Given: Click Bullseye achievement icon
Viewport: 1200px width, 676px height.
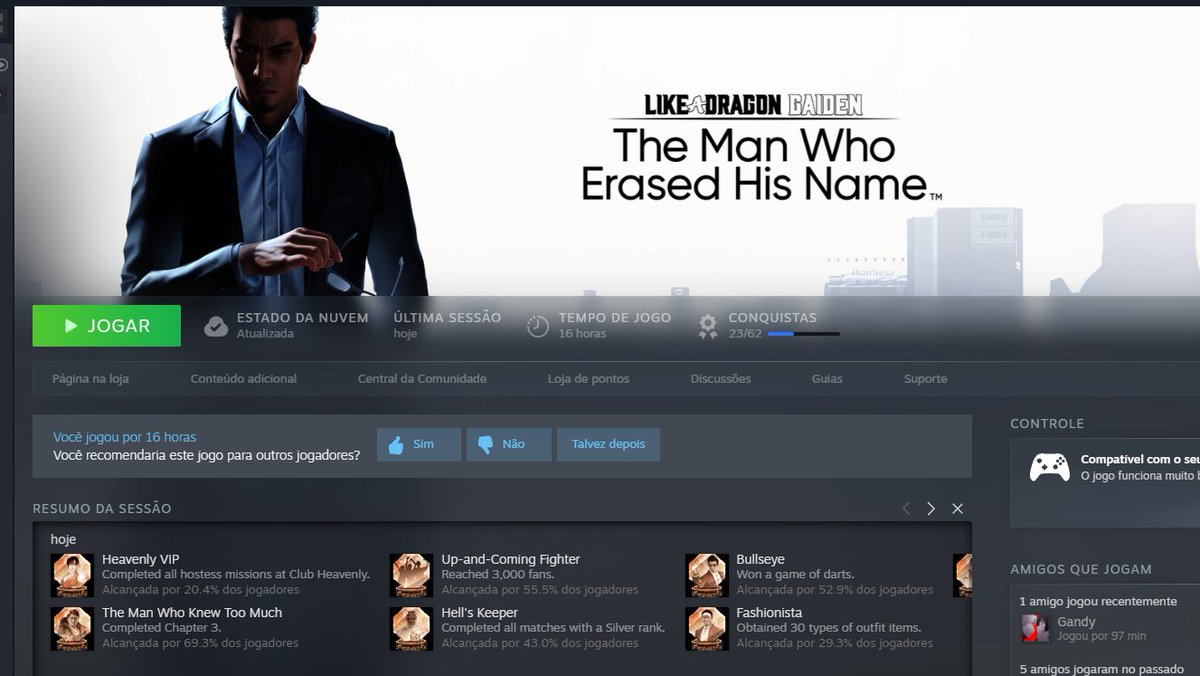Looking at the screenshot, I should pyautogui.click(x=707, y=575).
